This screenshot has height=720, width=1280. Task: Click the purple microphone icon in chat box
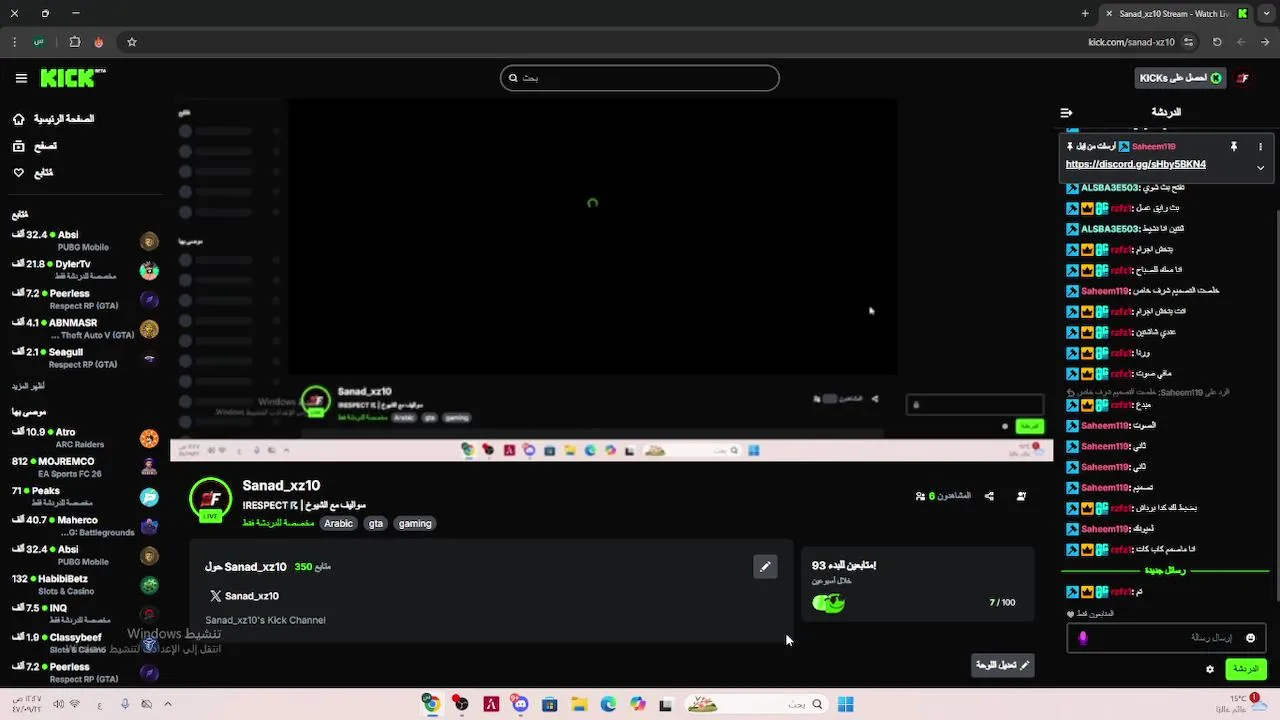(1083, 638)
